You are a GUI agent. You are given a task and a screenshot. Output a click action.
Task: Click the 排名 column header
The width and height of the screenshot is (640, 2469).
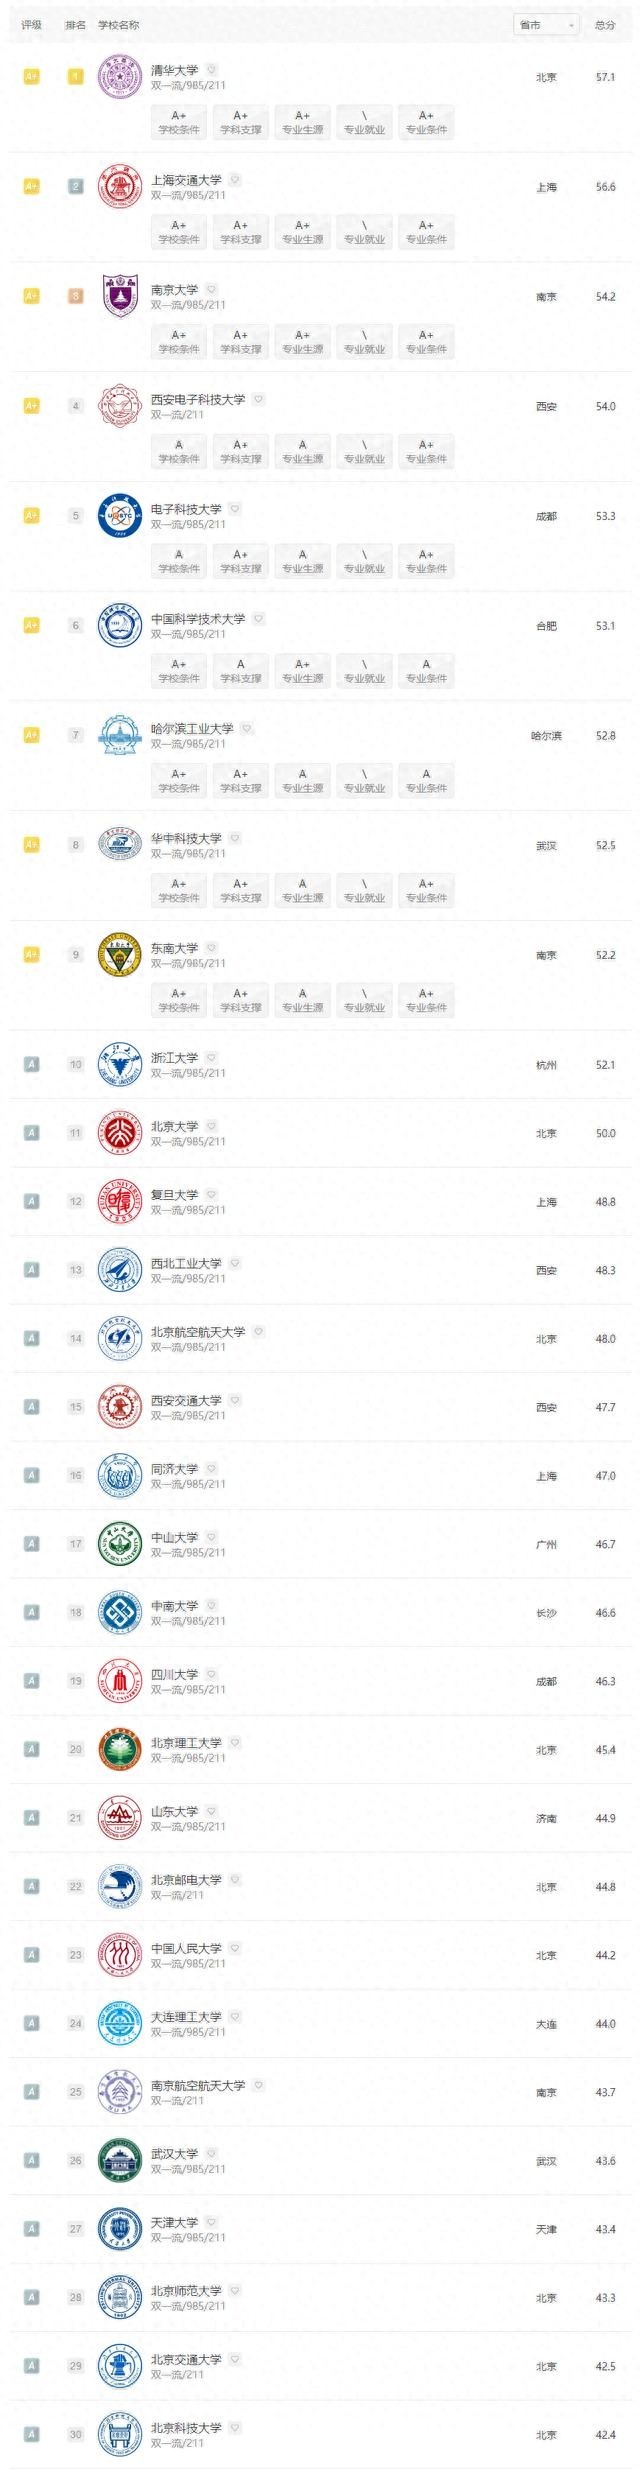point(76,25)
